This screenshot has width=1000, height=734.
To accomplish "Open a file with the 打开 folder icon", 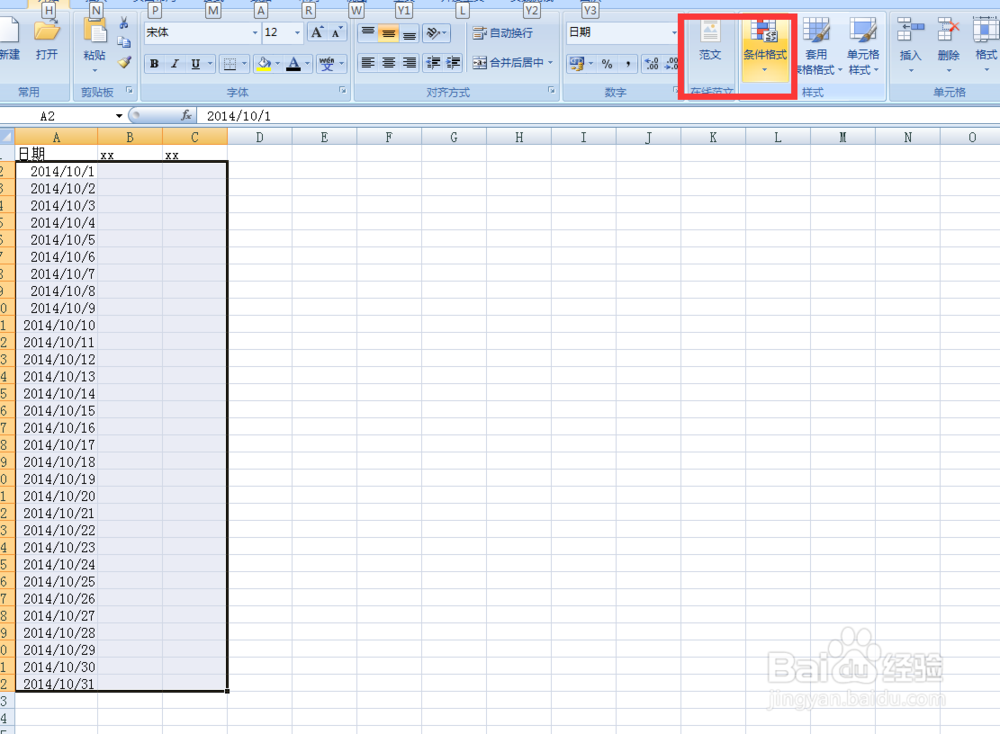I will (x=47, y=32).
